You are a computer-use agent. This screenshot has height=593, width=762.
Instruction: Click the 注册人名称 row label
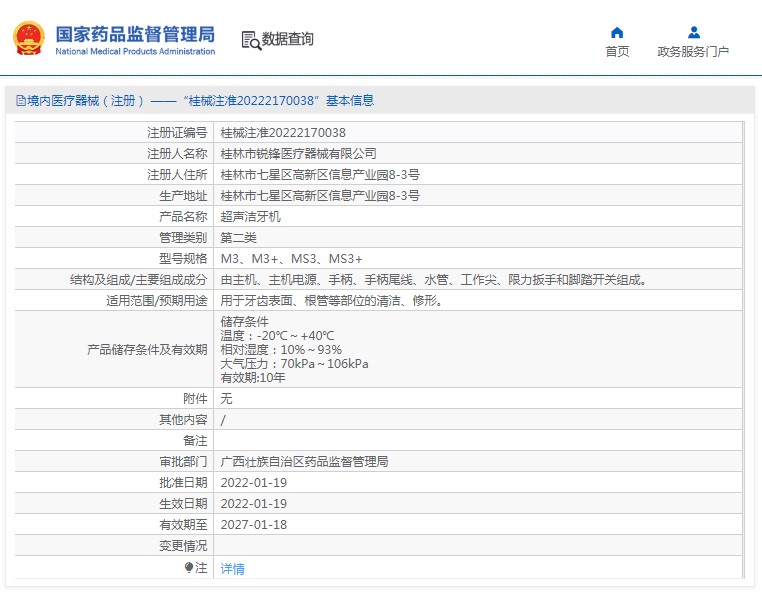coord(177,154)
